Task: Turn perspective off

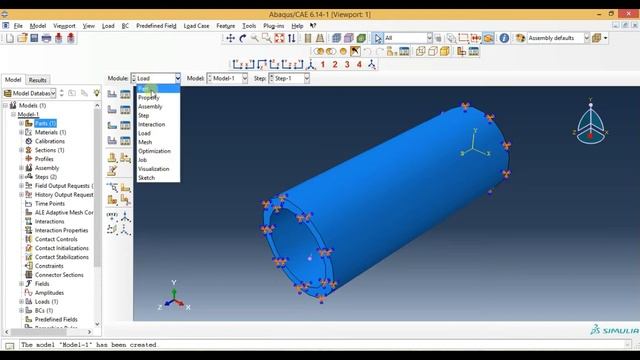Action: 308,38
